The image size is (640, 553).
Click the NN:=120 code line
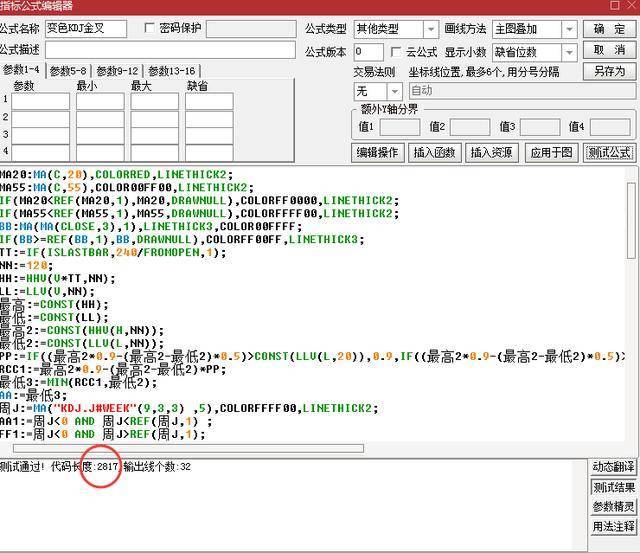(27, 266)
